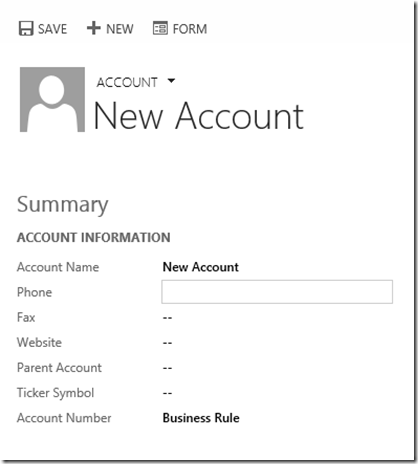The height and width of the screenshot is (464, 418).
Task: Click the empty Parent Account lookup field
Action: tap(167, 368)
